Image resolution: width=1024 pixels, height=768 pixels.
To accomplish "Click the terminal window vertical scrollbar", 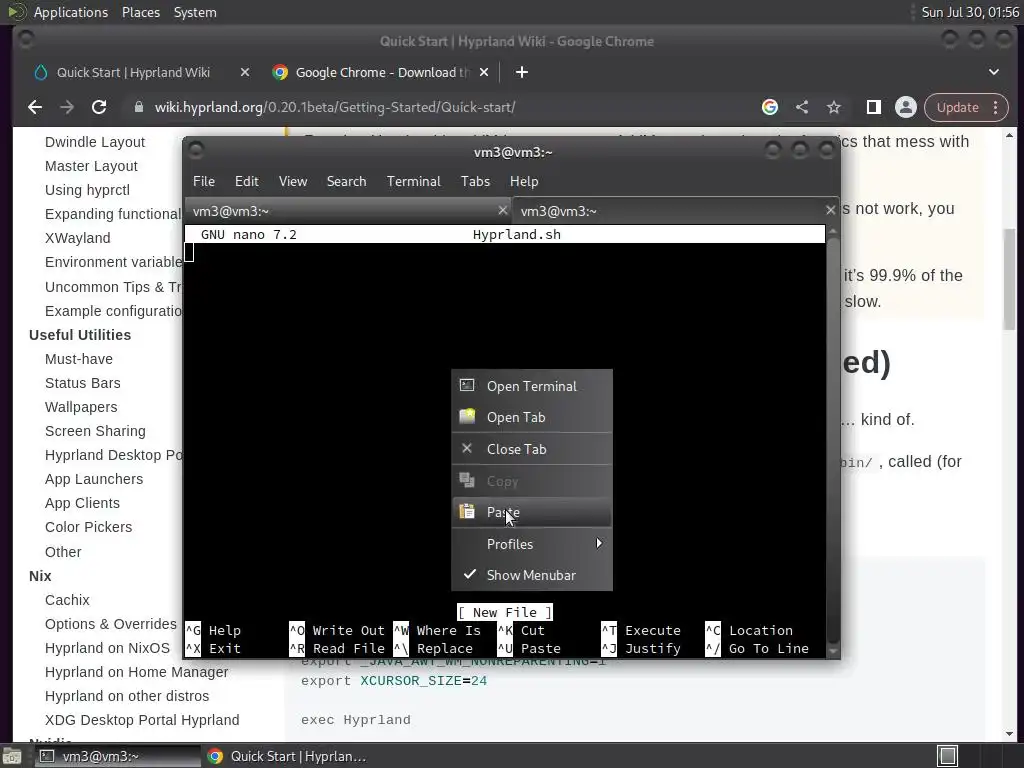I will coord(833,441).
